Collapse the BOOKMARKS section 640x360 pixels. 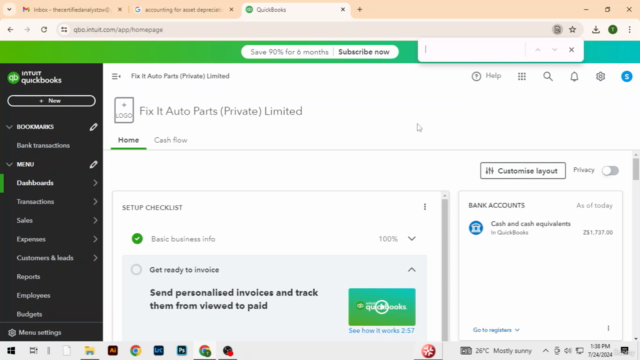point(9,127)
